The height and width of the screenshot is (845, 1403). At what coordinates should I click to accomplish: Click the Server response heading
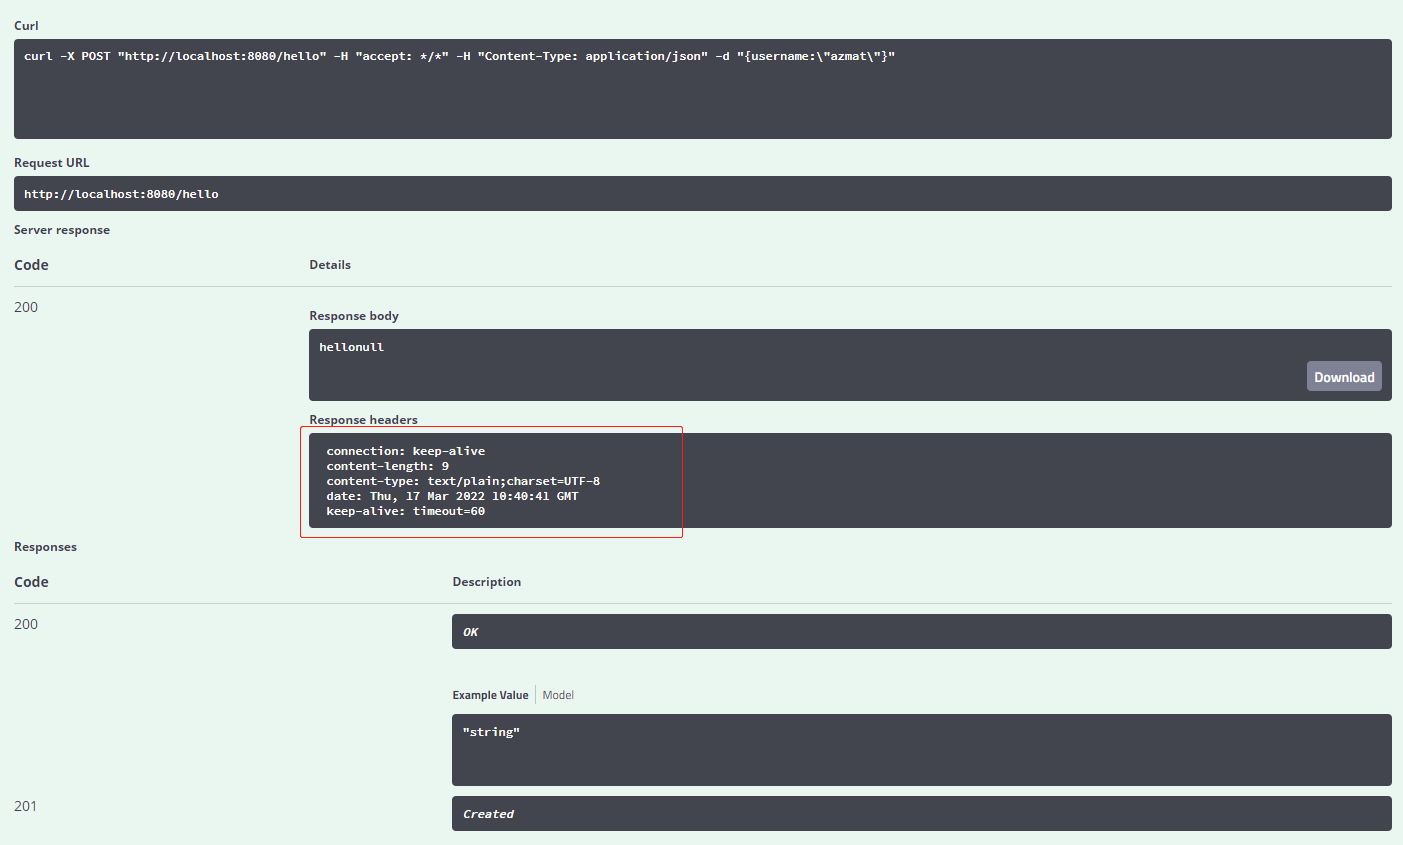point(62,230)
